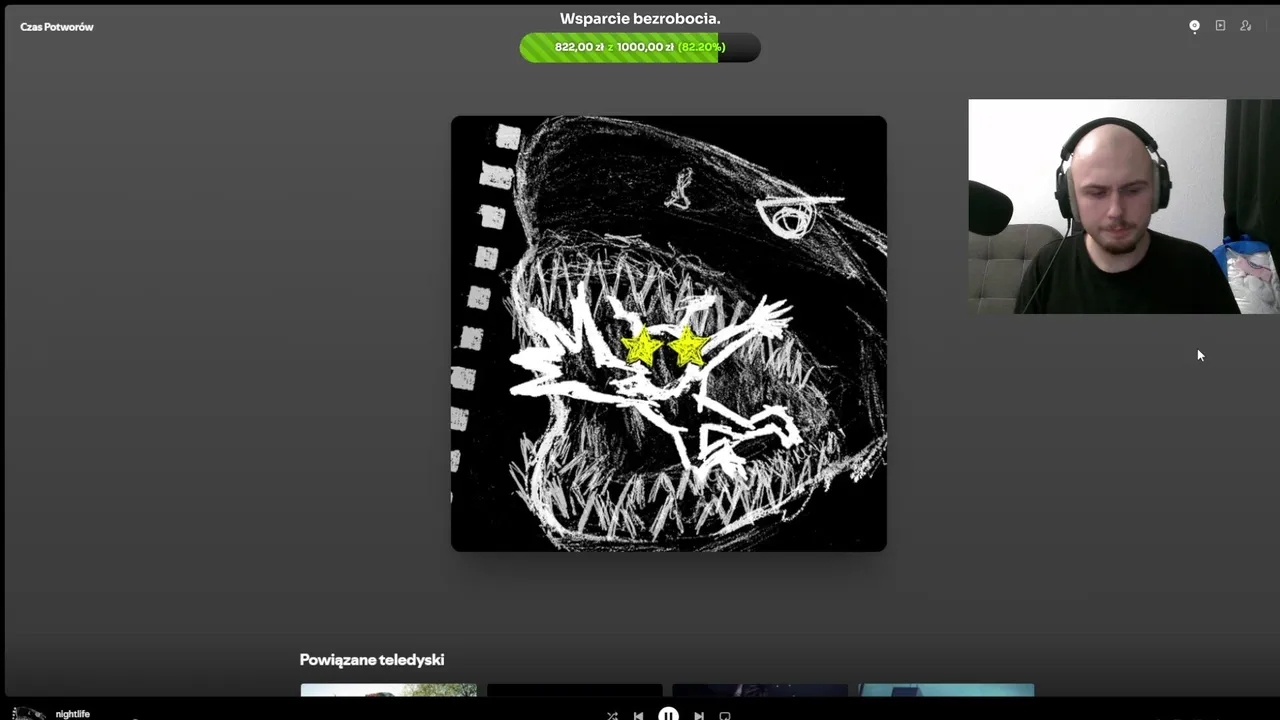Open the now-playing album view icon
Screen dimensions: 1280x720
point(1194,26)
